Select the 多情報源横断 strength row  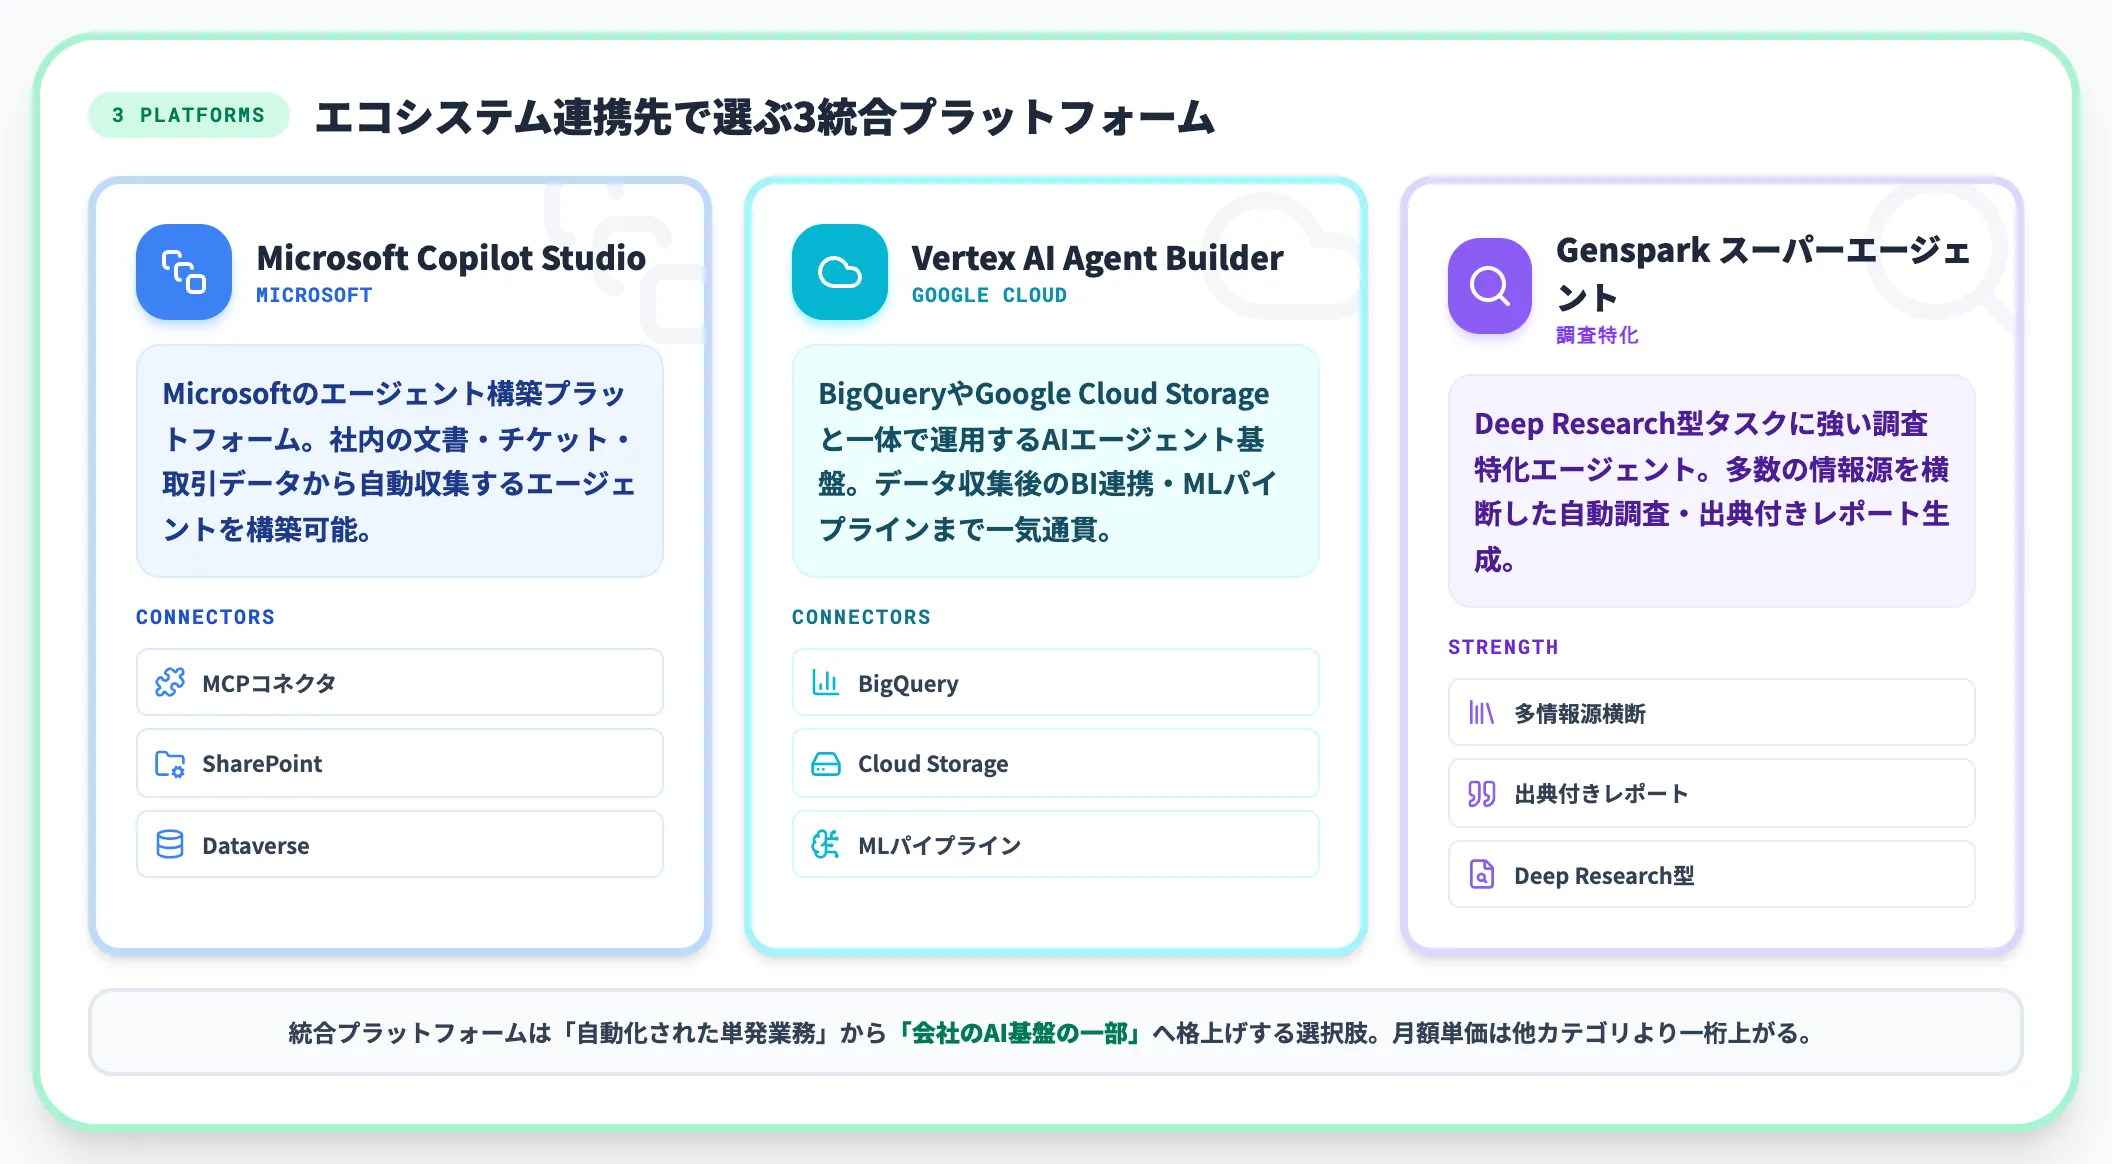1712,713
